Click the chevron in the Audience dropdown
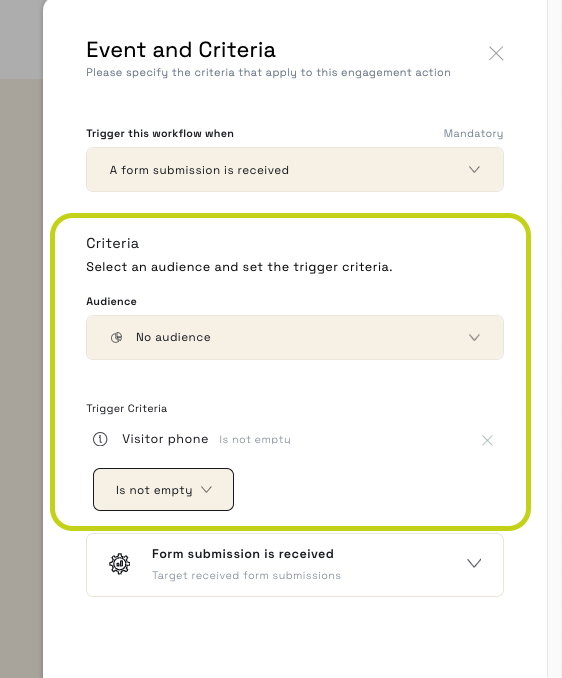 [474, 337]
